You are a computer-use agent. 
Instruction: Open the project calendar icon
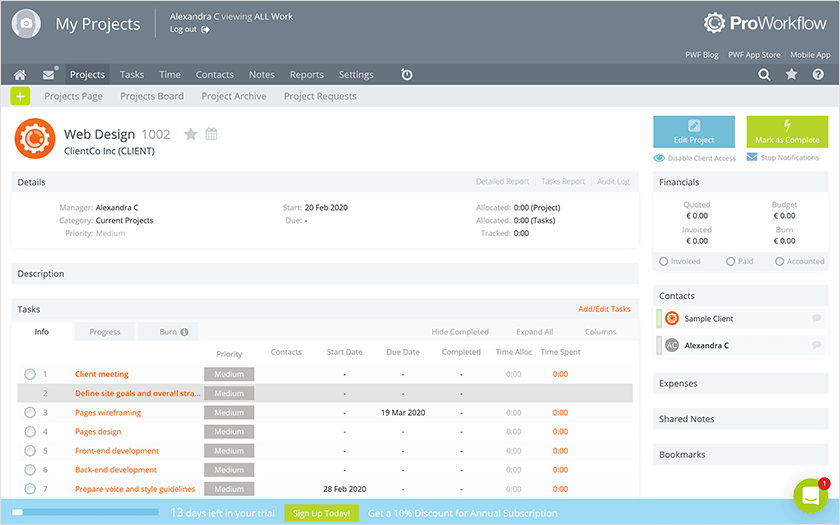click(x=212, y=134)
